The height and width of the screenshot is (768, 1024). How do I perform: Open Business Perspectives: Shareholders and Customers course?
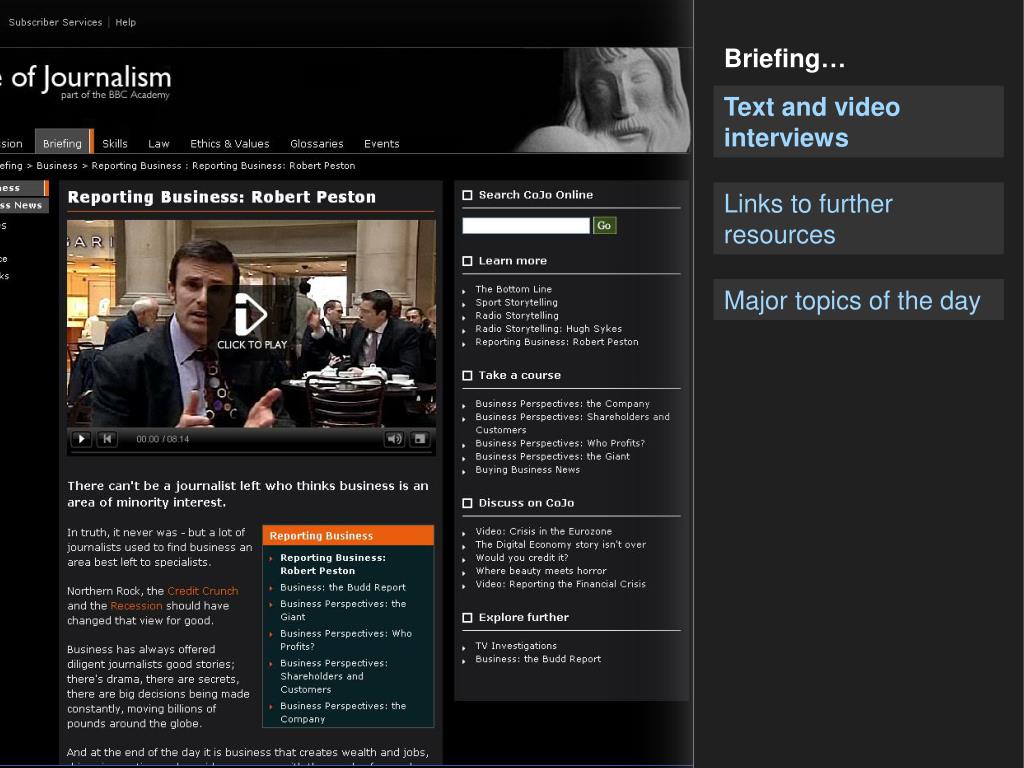(572, 423)
